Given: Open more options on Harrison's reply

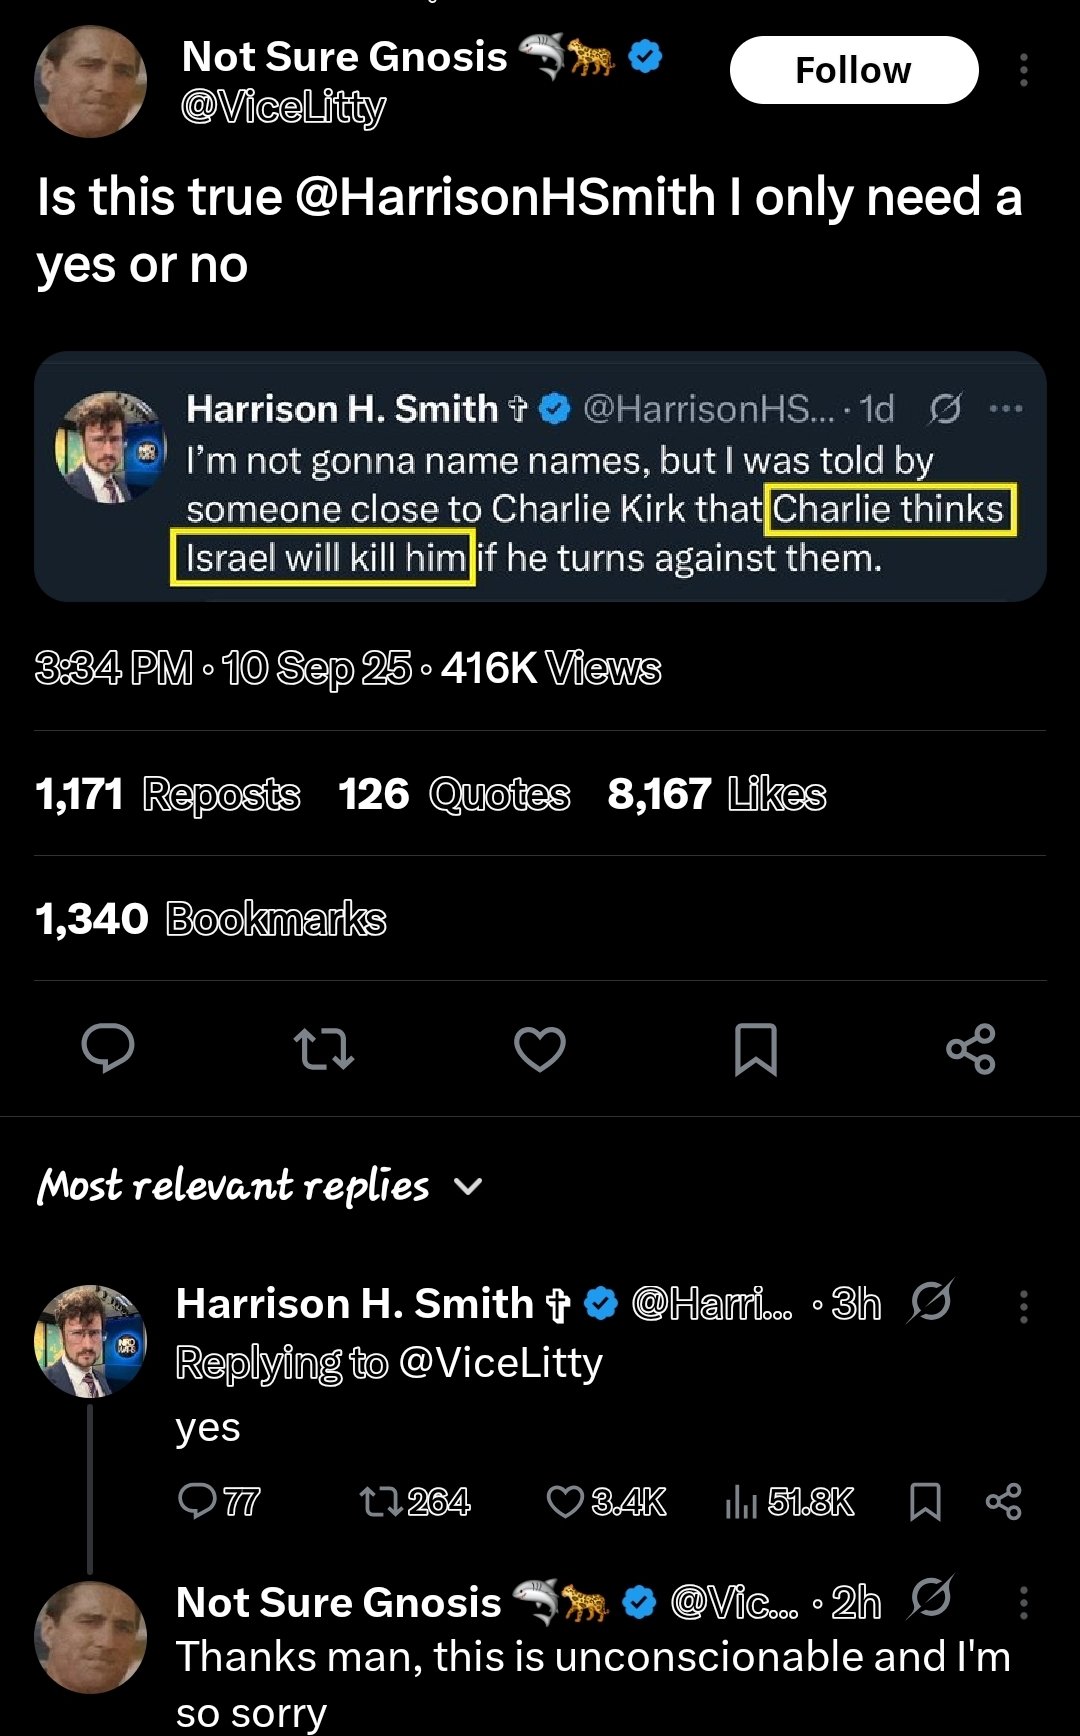Looking at the screenshot, I should click(1023, 1306).
